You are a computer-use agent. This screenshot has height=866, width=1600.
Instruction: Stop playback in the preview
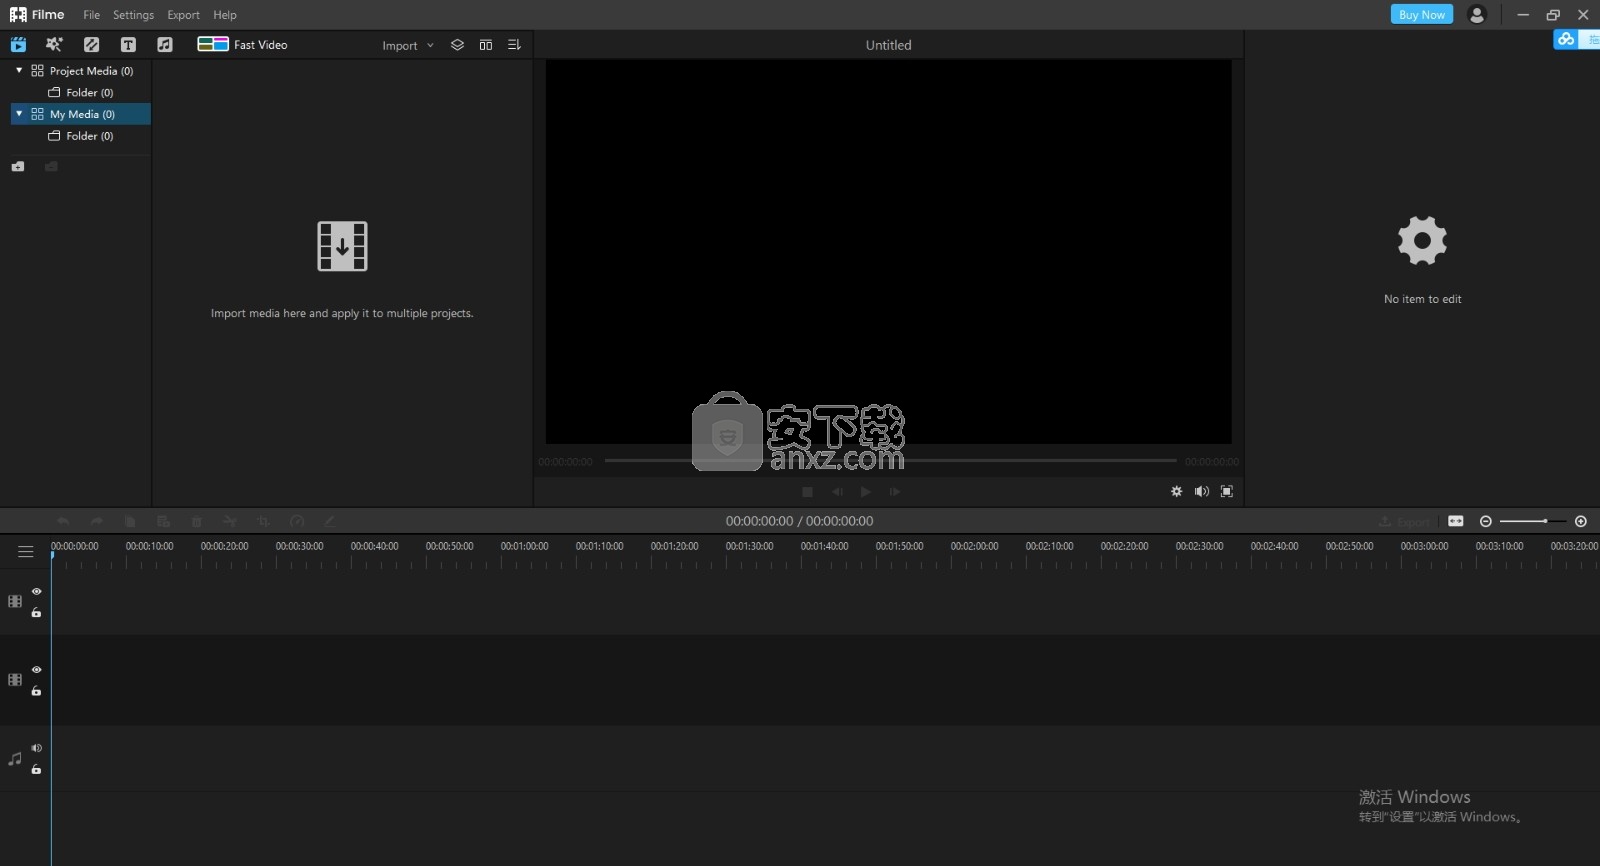point(807,492)
